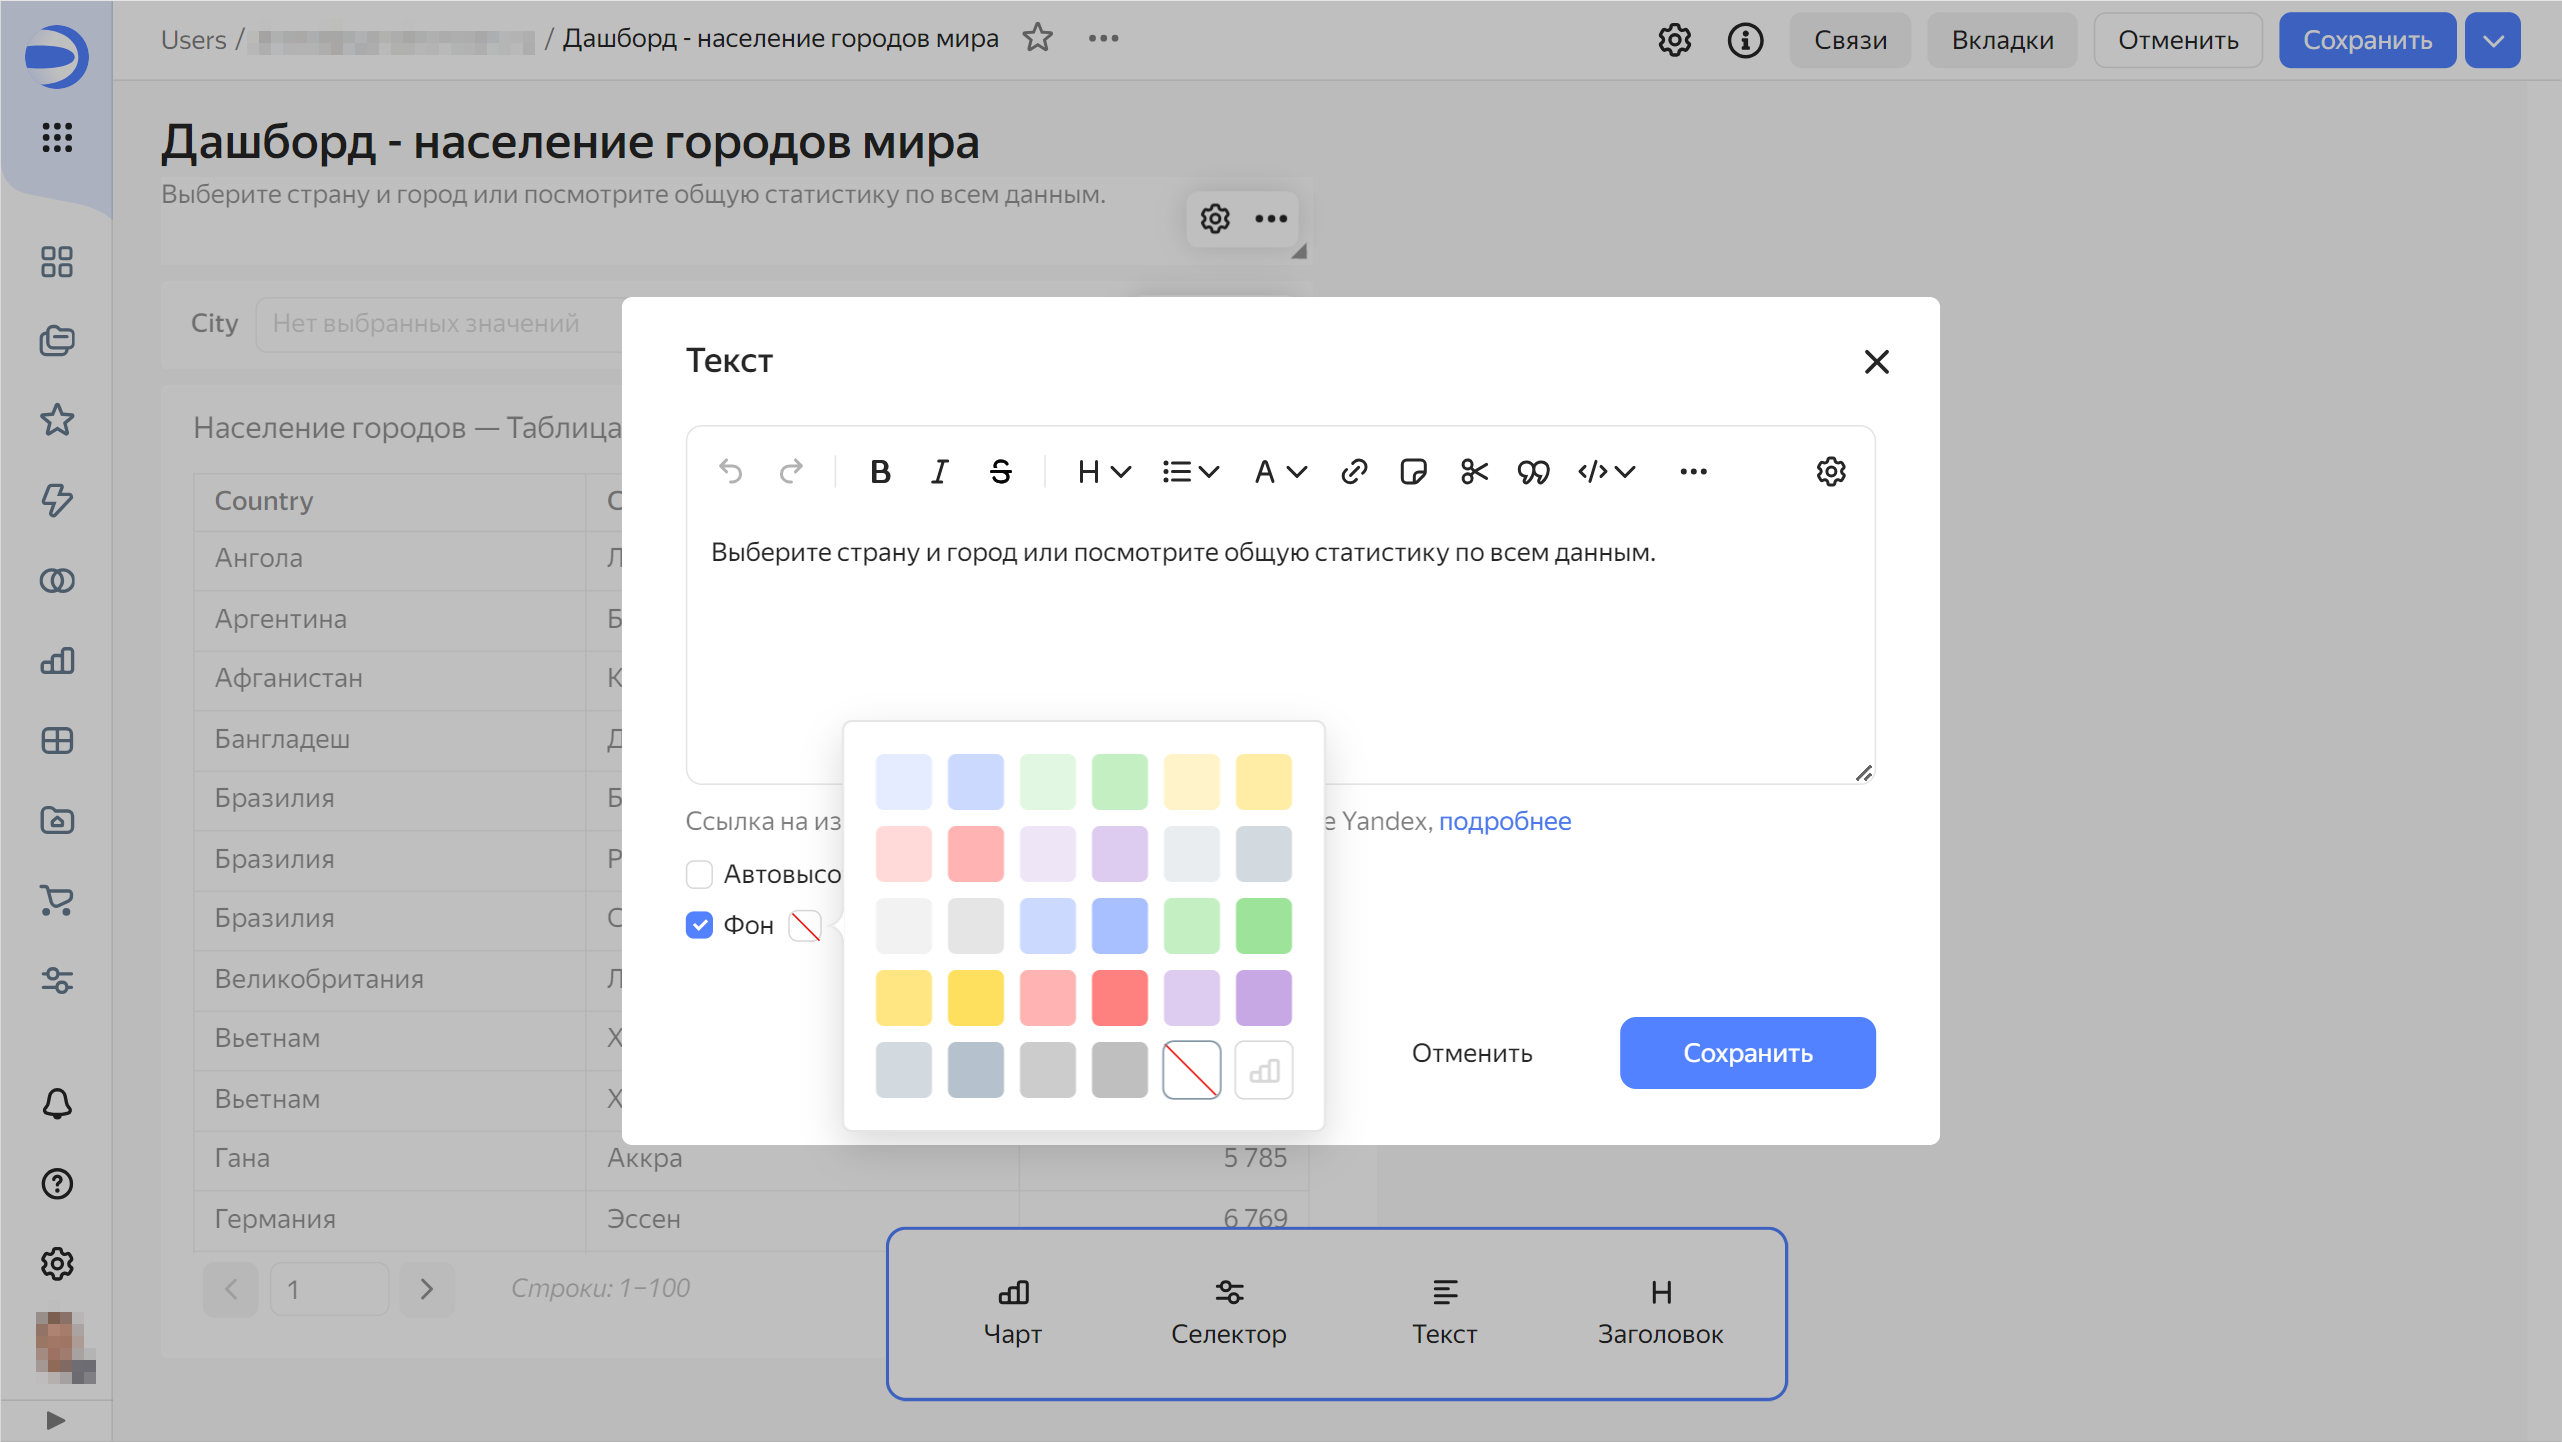Open the text color dropdown
Viewport: 2562px width, 1442px height.
(1280, 471)
